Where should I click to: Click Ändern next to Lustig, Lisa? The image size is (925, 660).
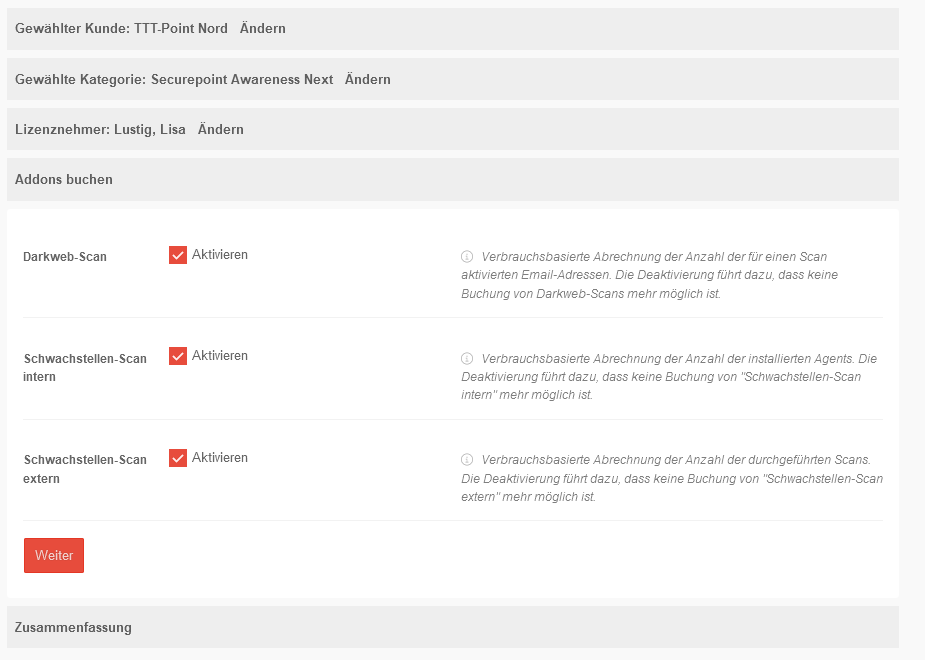tap(221, 129)
